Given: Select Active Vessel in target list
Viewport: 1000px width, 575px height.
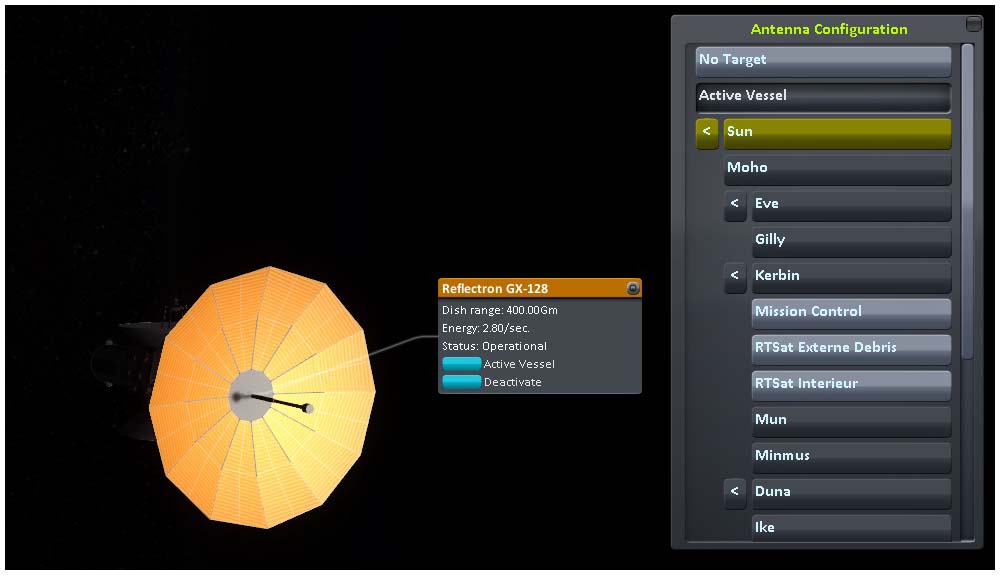Looking at the screenshot, I should [823, 96].
